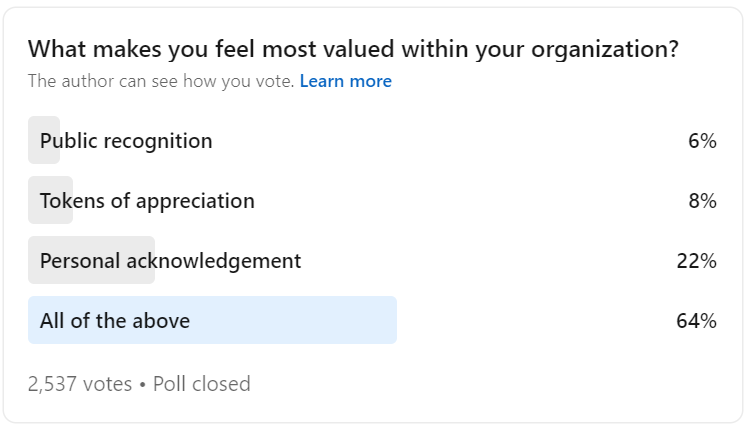This screenshot has height=429, width=749.
Task: Click the gray bar behind Personal acknowledgement
Action: click(91, 260)
